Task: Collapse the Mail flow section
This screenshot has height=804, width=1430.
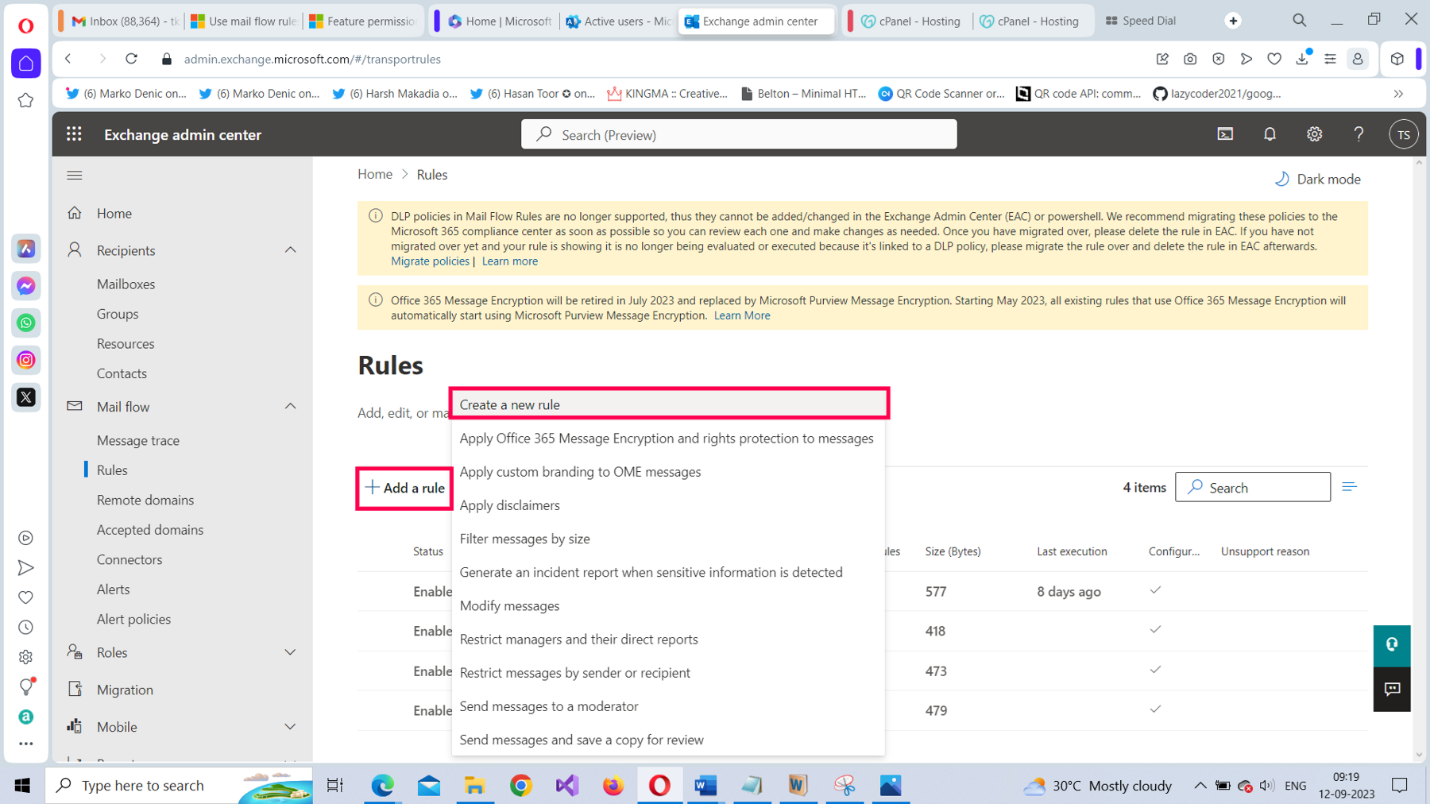Action: 290,407
